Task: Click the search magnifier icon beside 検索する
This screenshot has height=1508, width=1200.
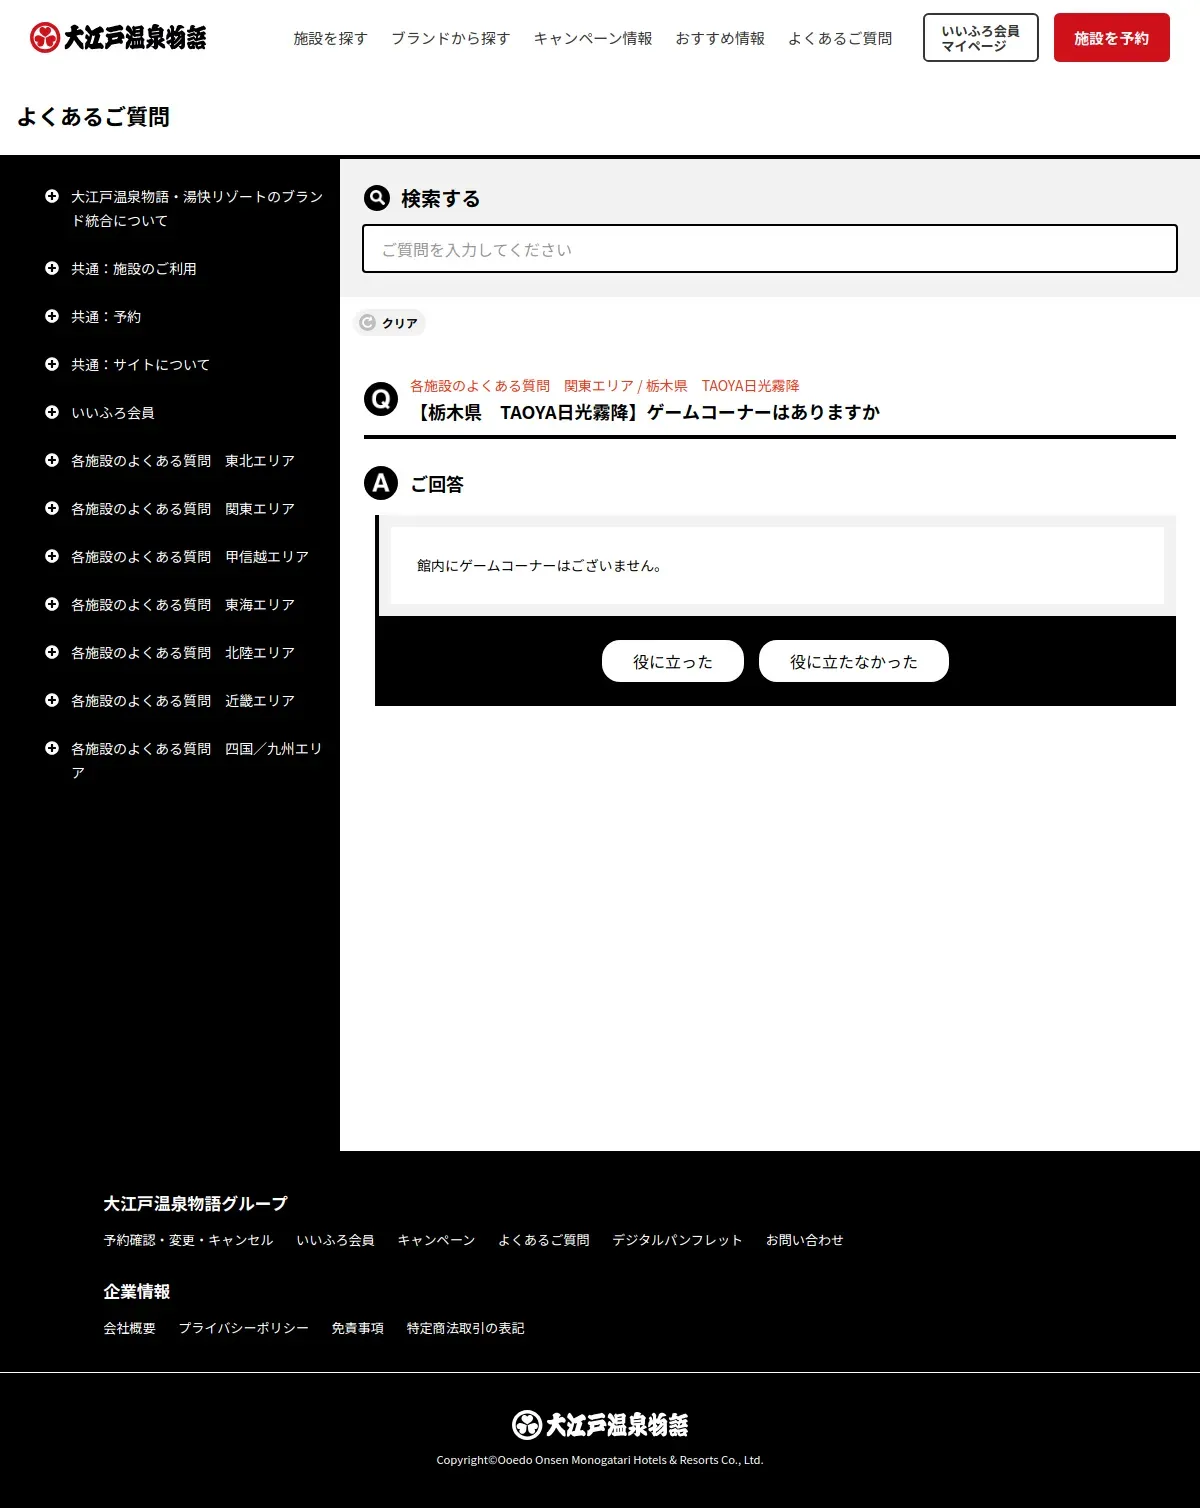Action: click(x=377, y=198)
